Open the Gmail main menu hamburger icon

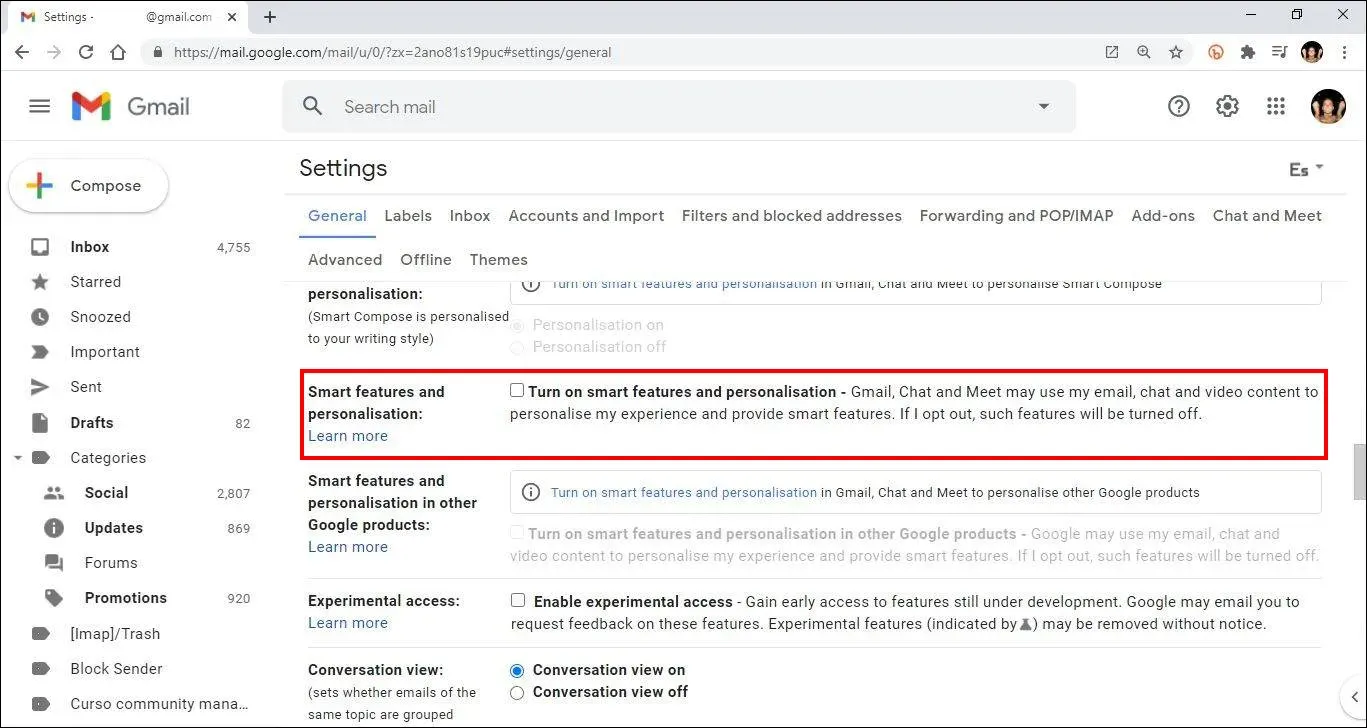[40, 106]
